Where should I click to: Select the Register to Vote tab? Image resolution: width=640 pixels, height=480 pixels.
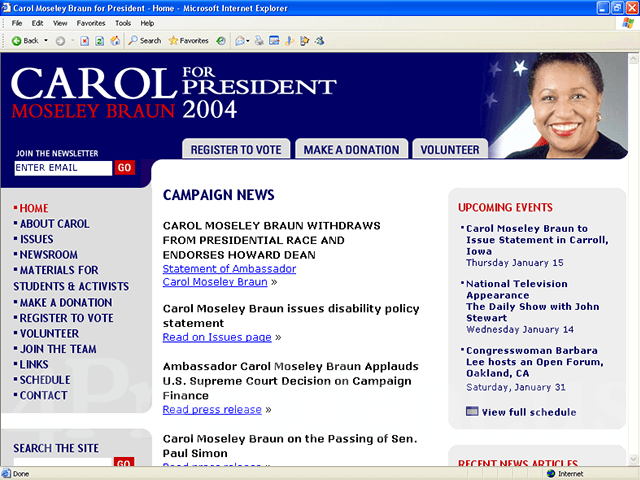pyautogui.click(x=236, y=149)
